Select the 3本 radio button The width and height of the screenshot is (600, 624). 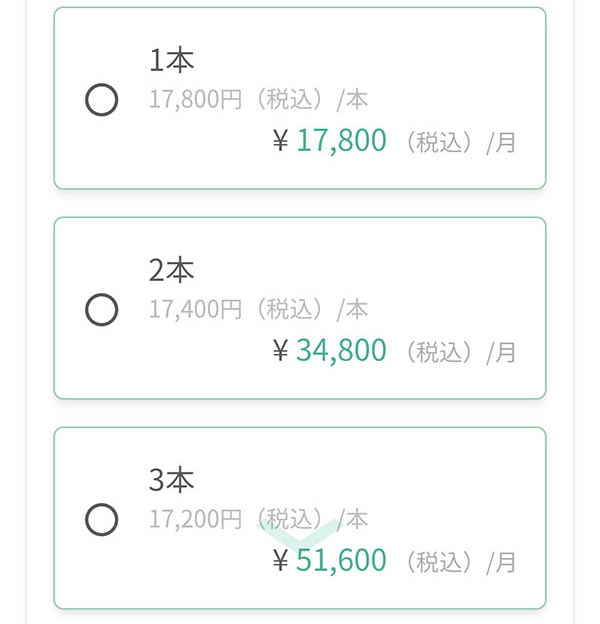pos(101,520)
